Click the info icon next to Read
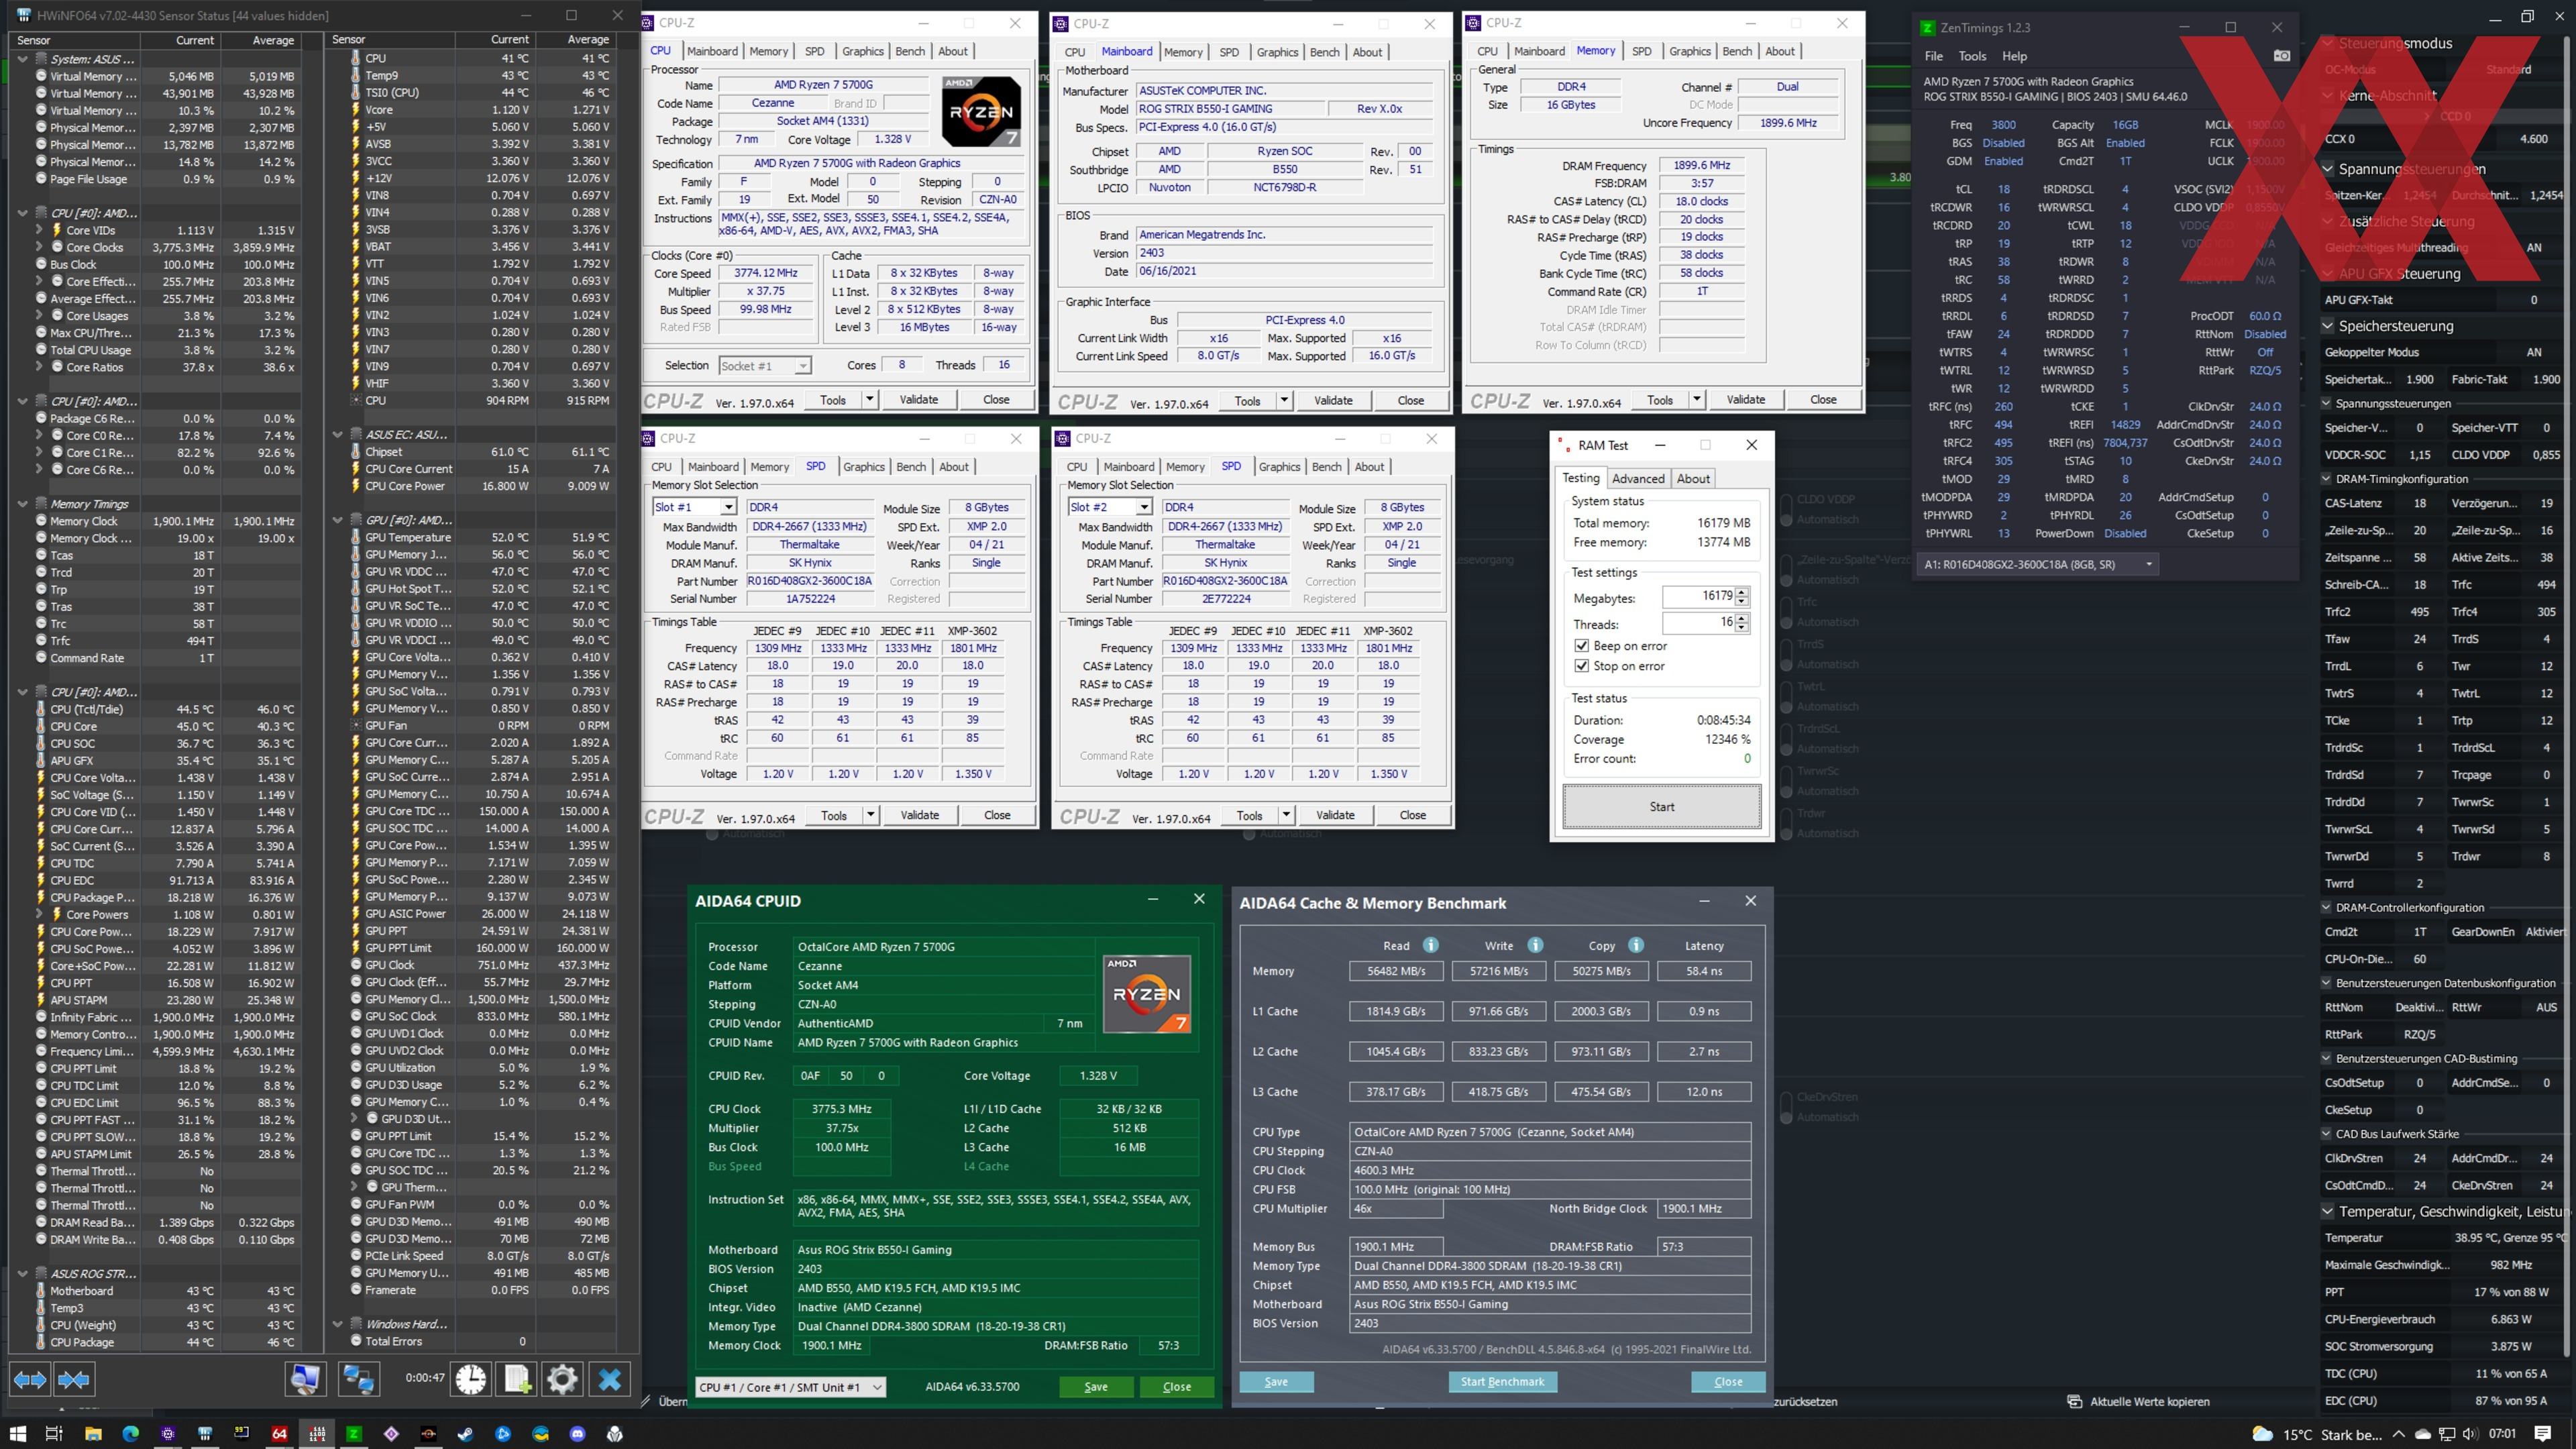The image size is (2576, 1449). tap(1431, 945)
